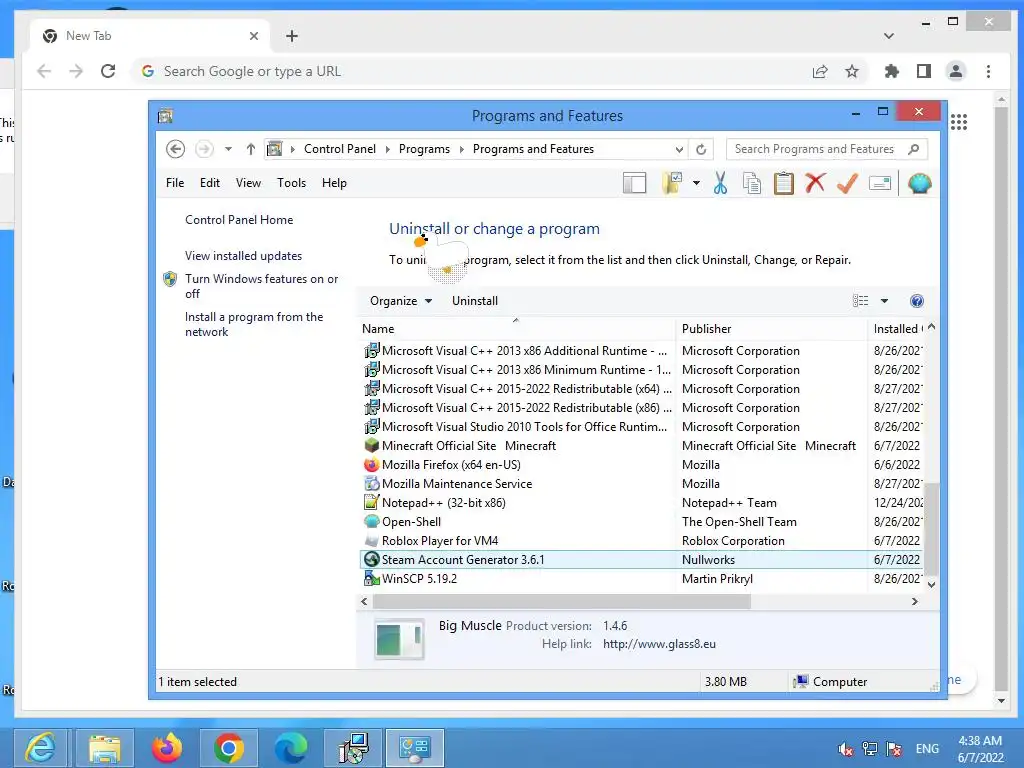Open Turn Windows features on or off
Viewport: 1024px width, 768px height.
tap(261, 286)
